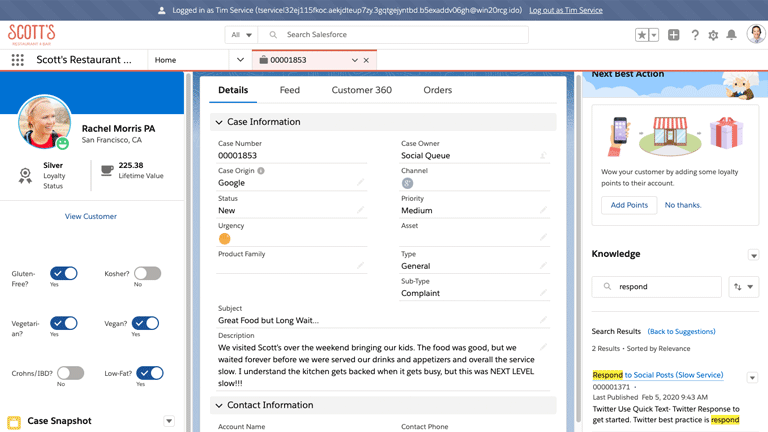Switch to the Details tab

coord(233,90)
